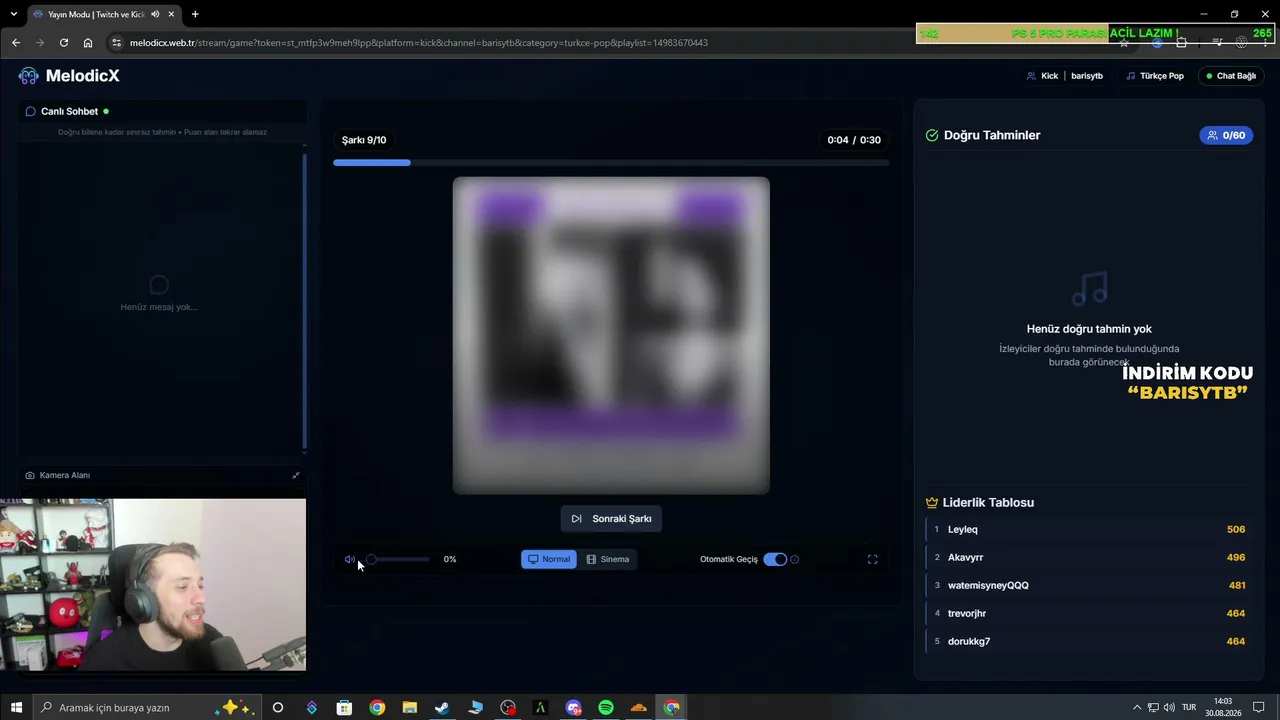1280x720 pixels.
Task: Click the MelodicX logo
Action: coord(69,76)
